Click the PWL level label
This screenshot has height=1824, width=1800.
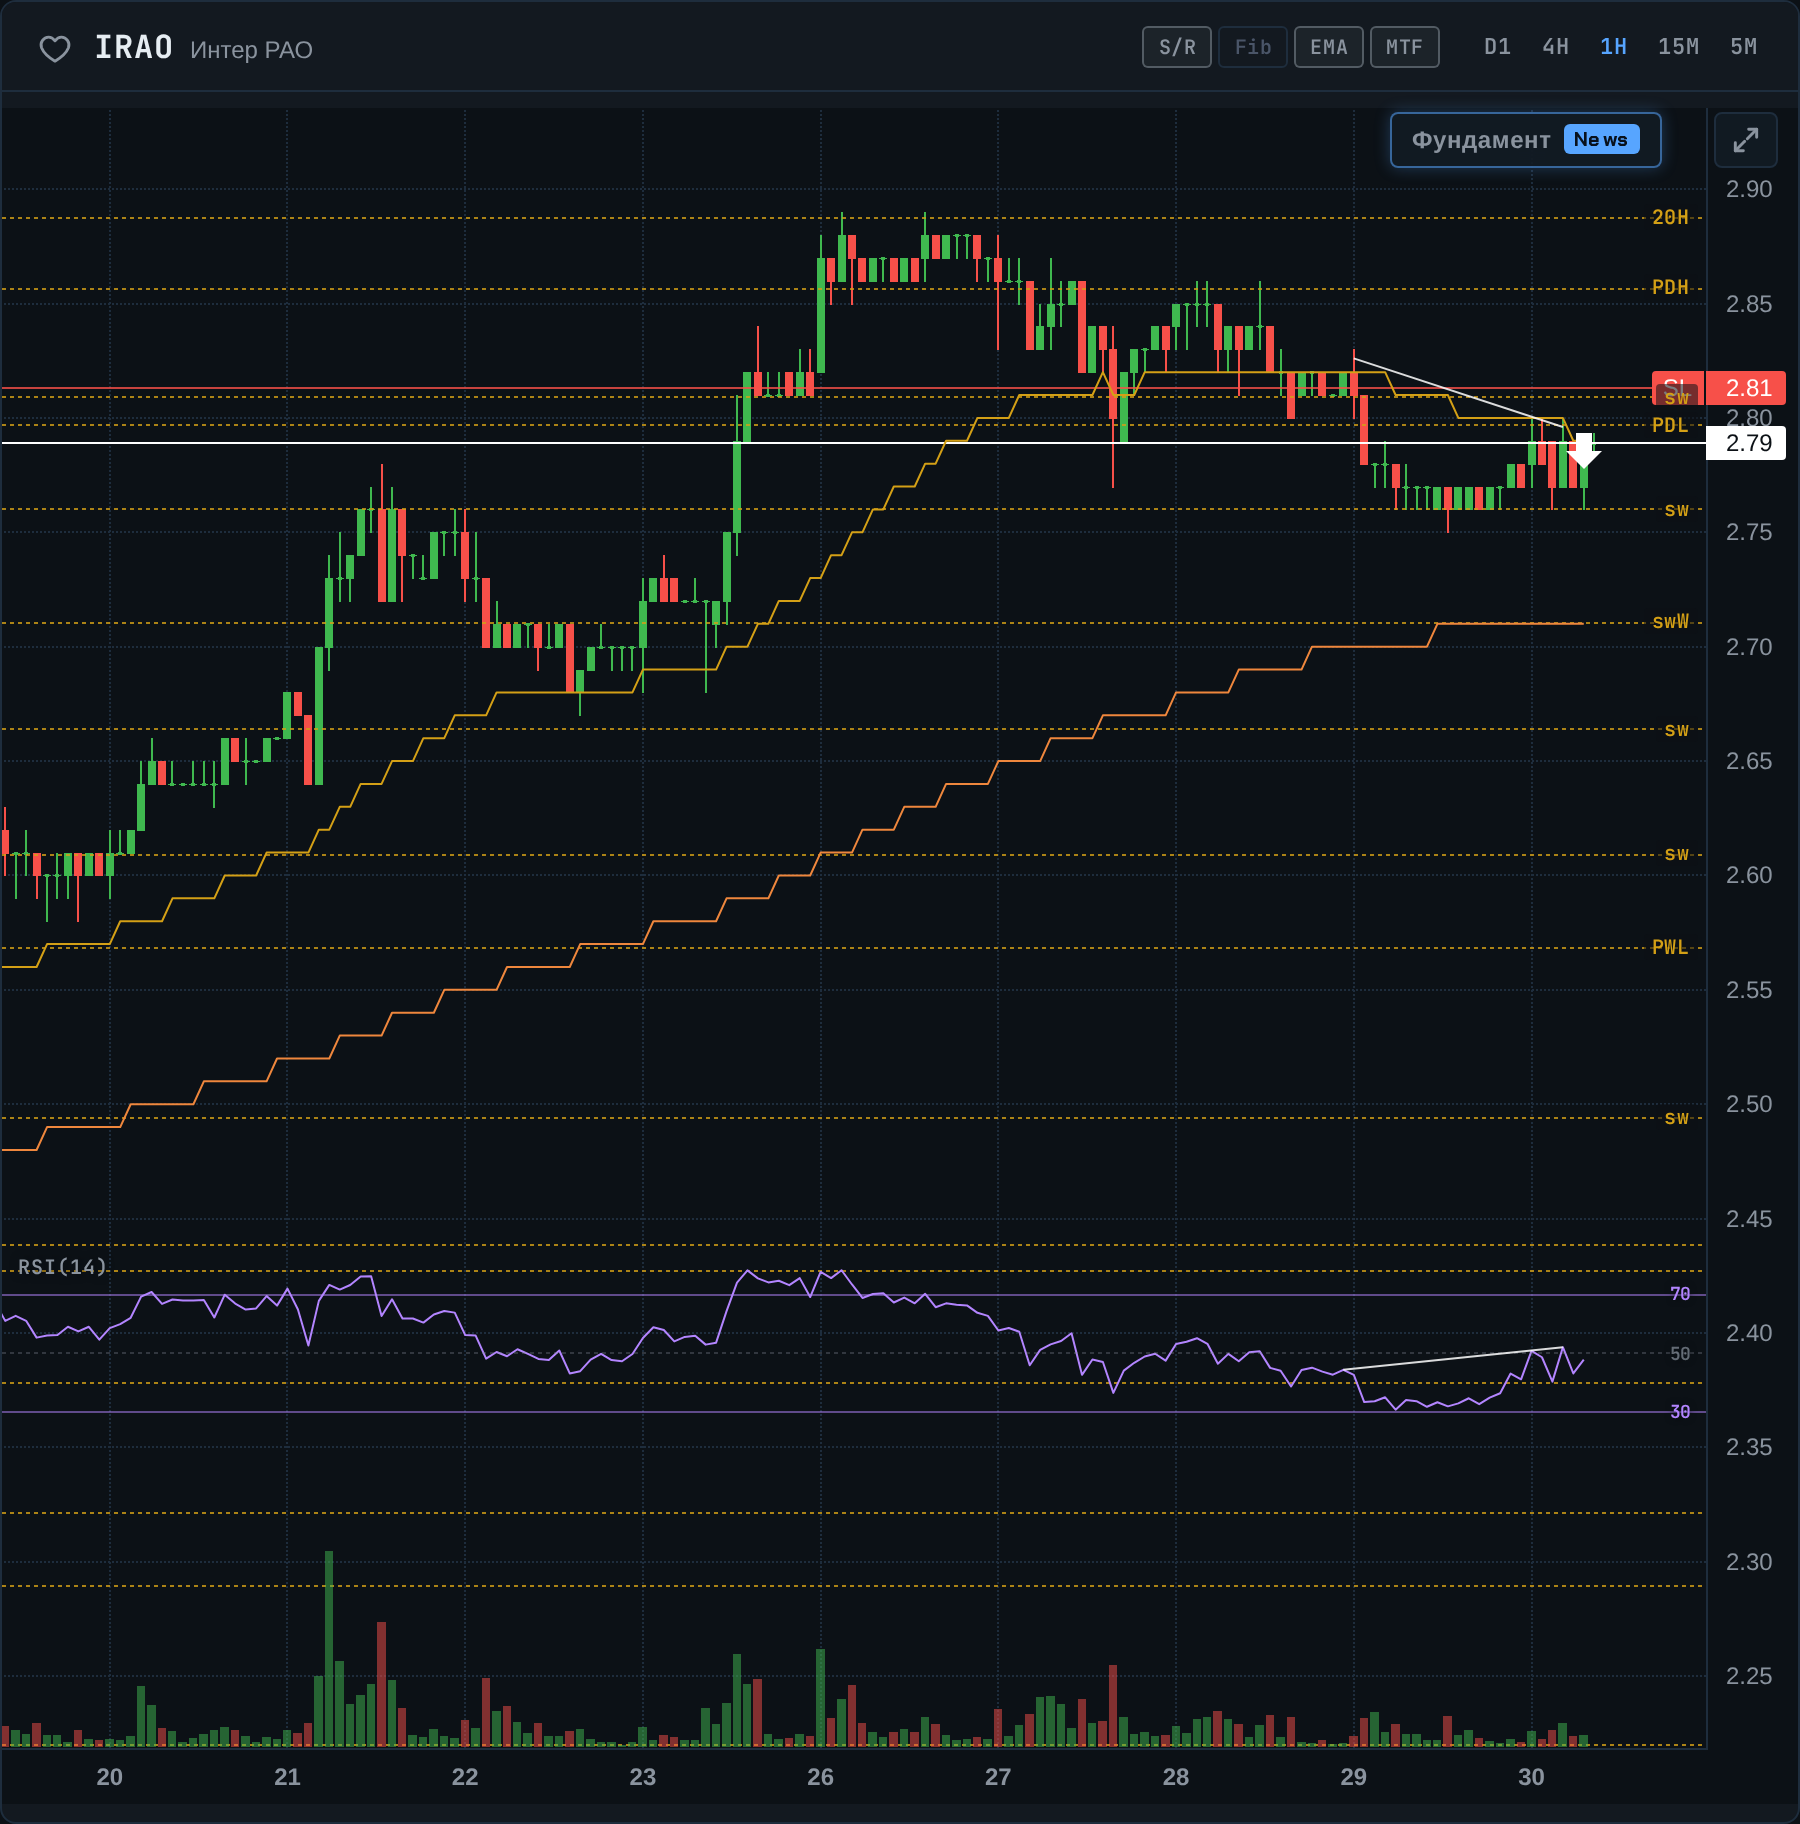pyautogui.click(x=1670, y=947)
